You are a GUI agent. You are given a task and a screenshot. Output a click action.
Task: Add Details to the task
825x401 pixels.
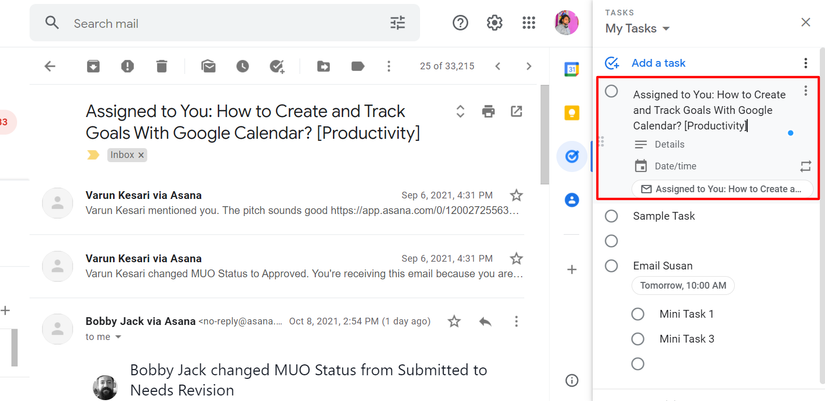[669, 144]
